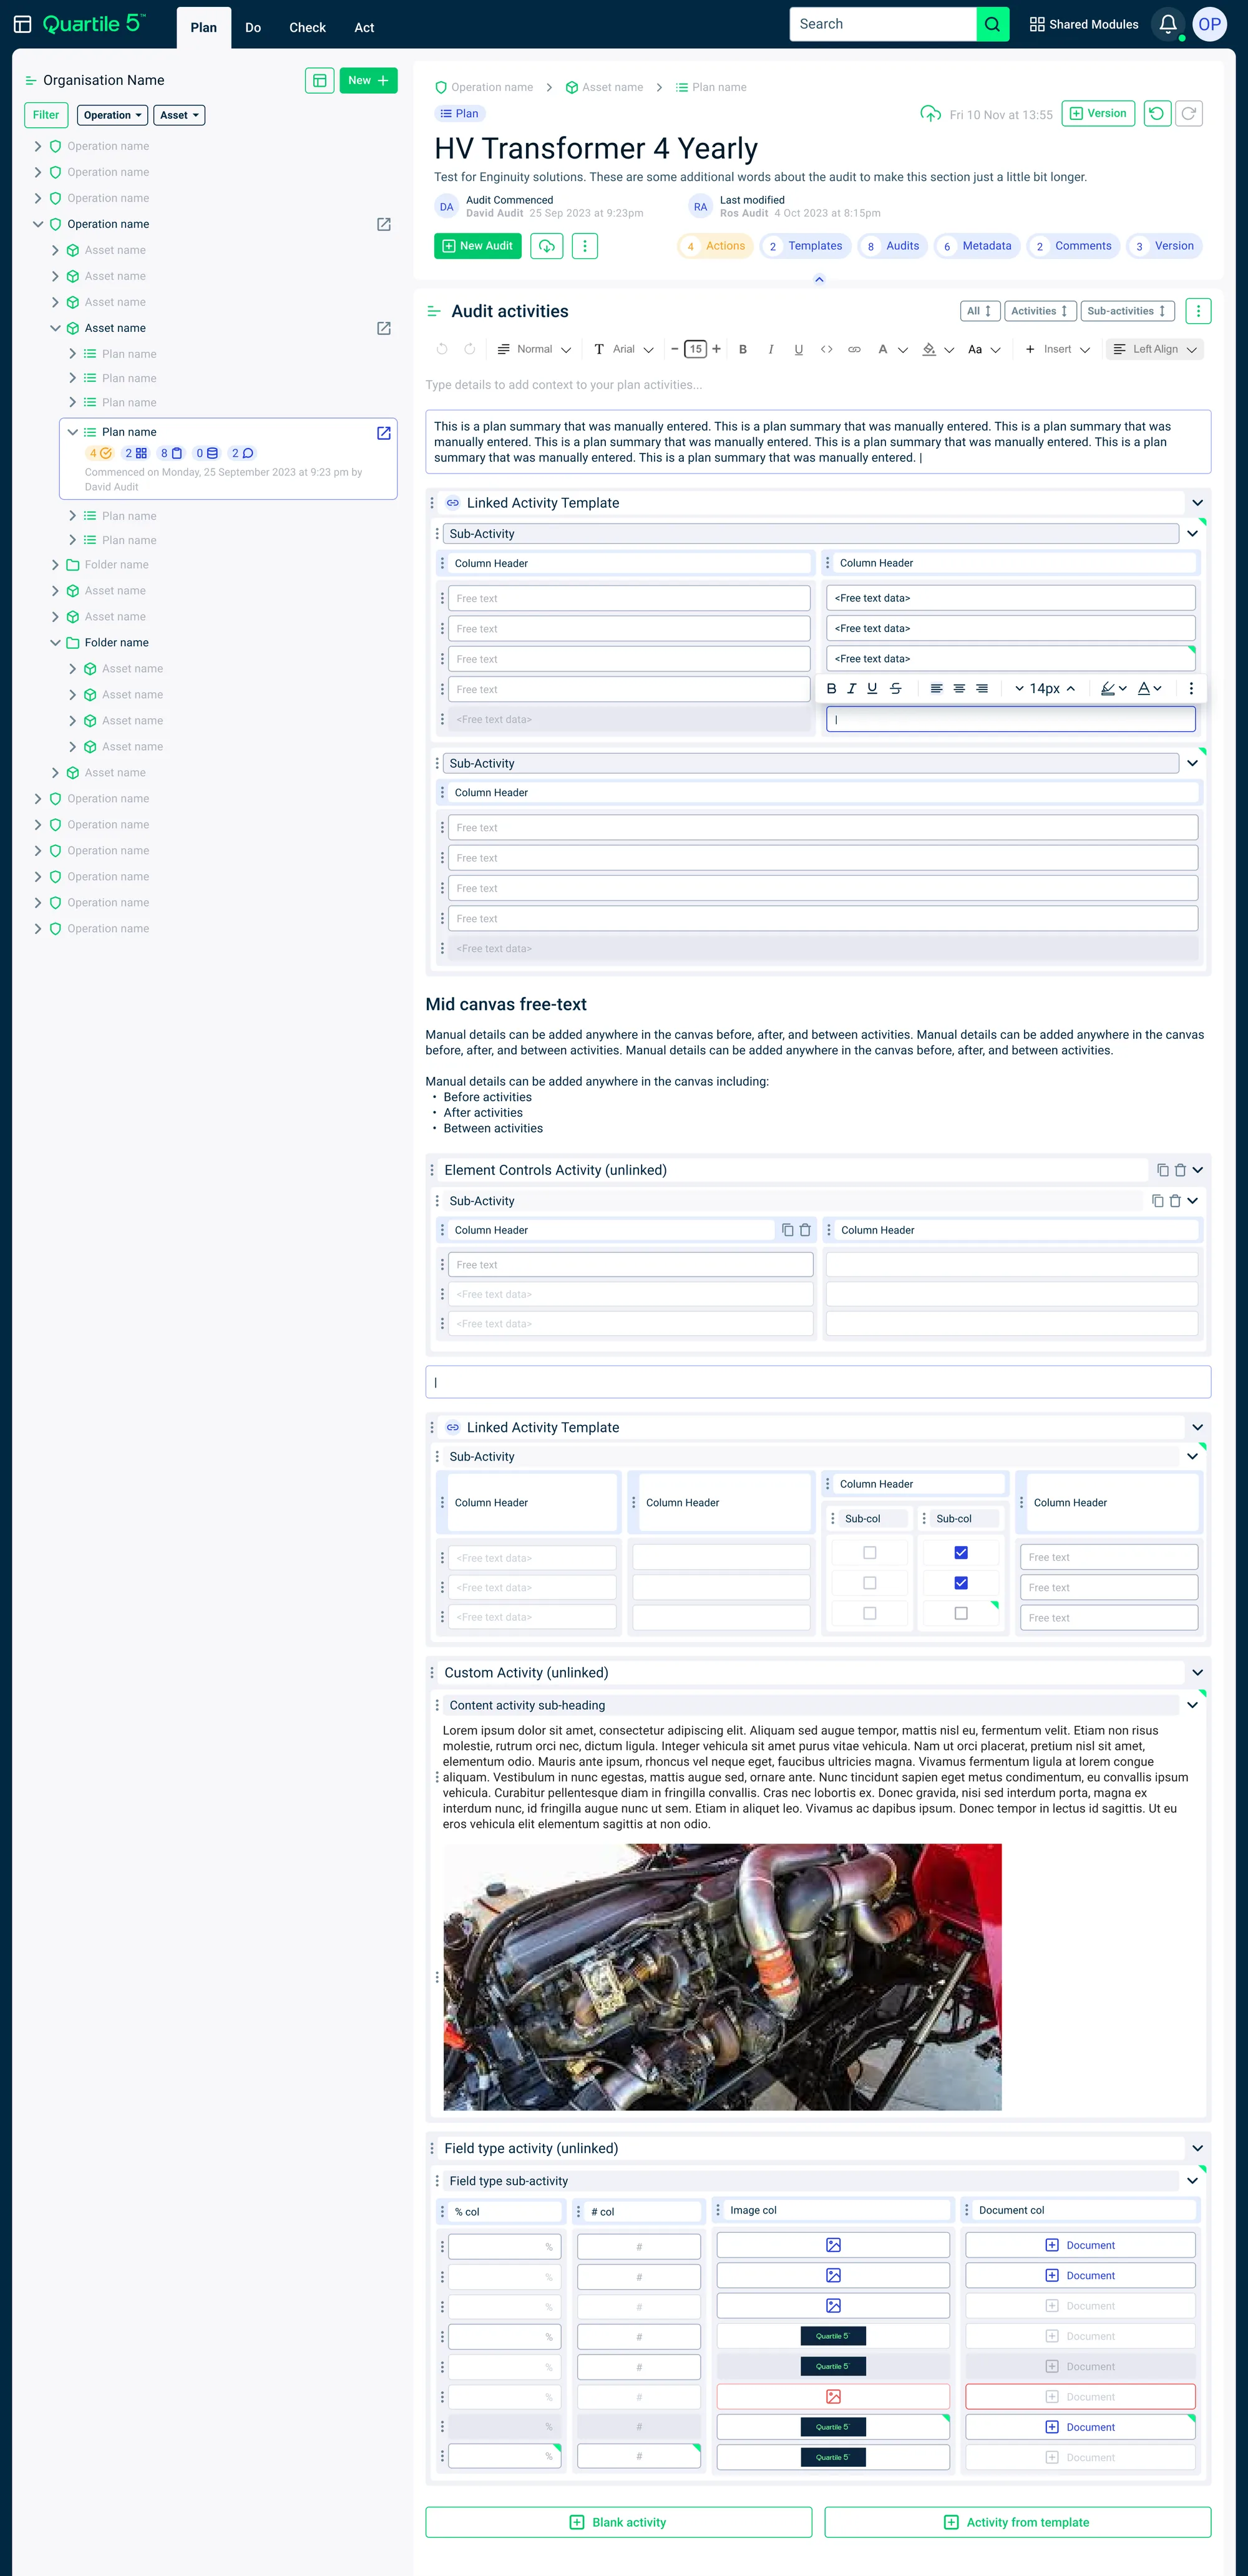Uncheck the second checked box in second Sub-col
1248x2576 pixels.
pyautogui.click(x=960, y=1583)
